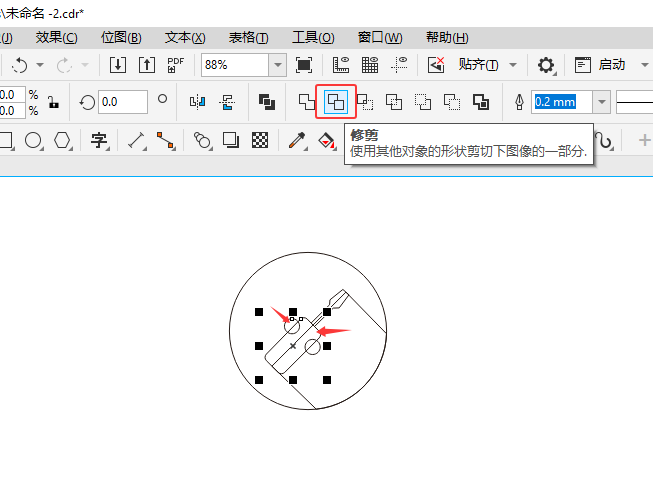Open the 表格(T) menu
653x487 pixels.
(x=249, y=38)
